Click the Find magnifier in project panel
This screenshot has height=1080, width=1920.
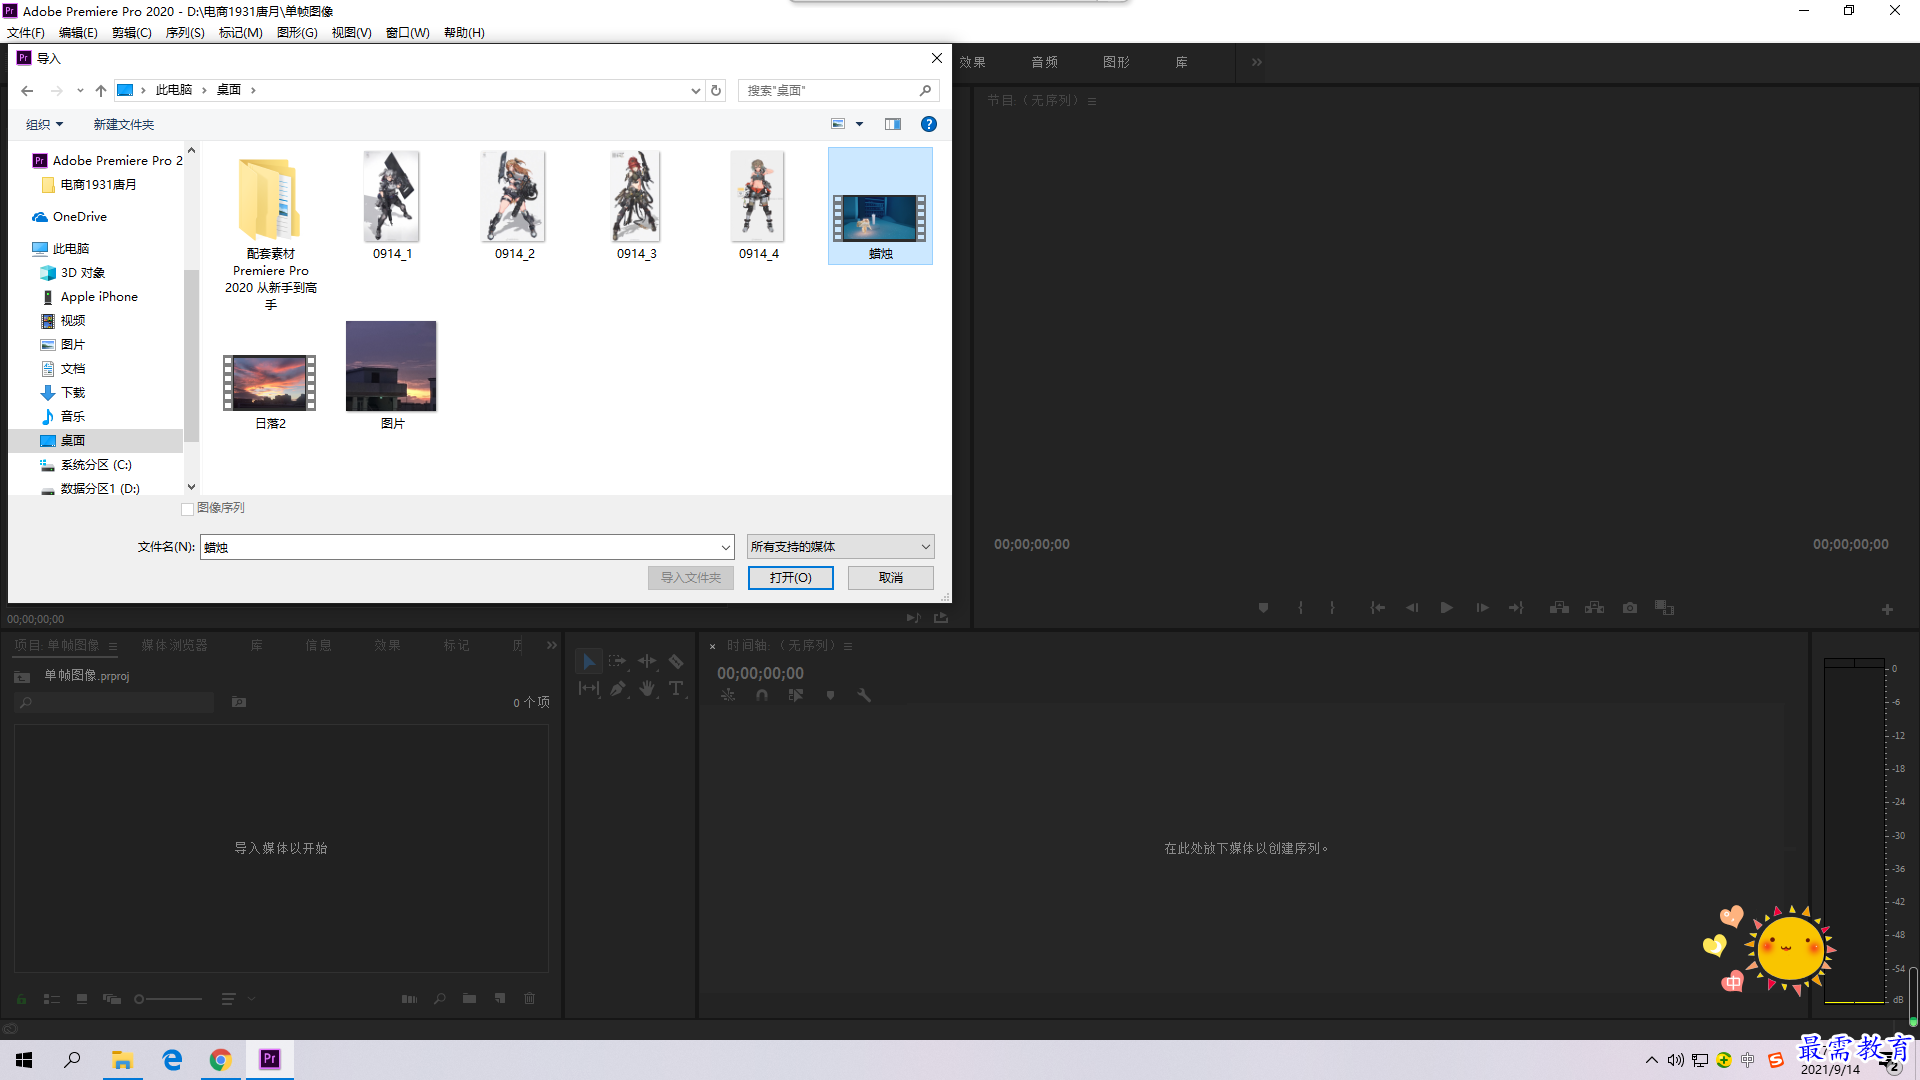coord(440,999)
